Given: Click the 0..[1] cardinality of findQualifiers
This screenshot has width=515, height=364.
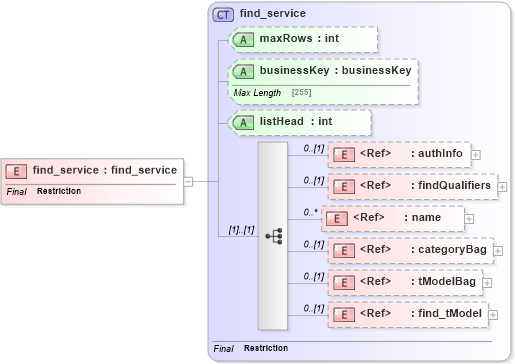Looking at the screenshot, I should point(314,180).
